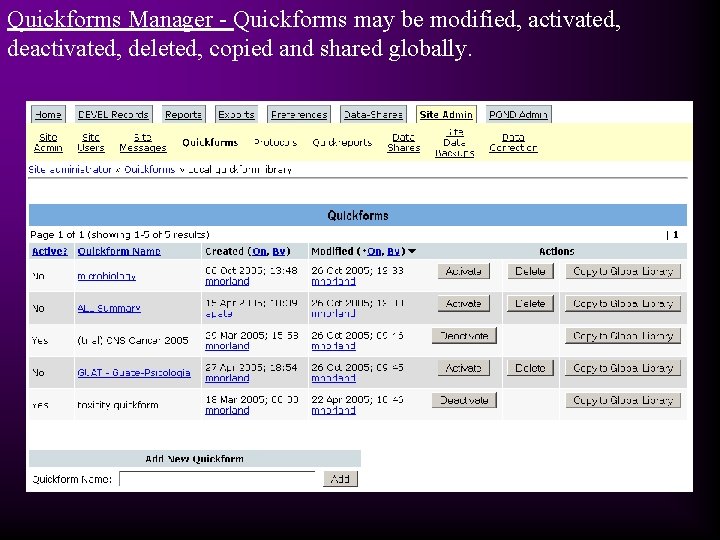Select Quickforms in the submenu
This screenshot has width=720, height=540.
click(210, 142)
